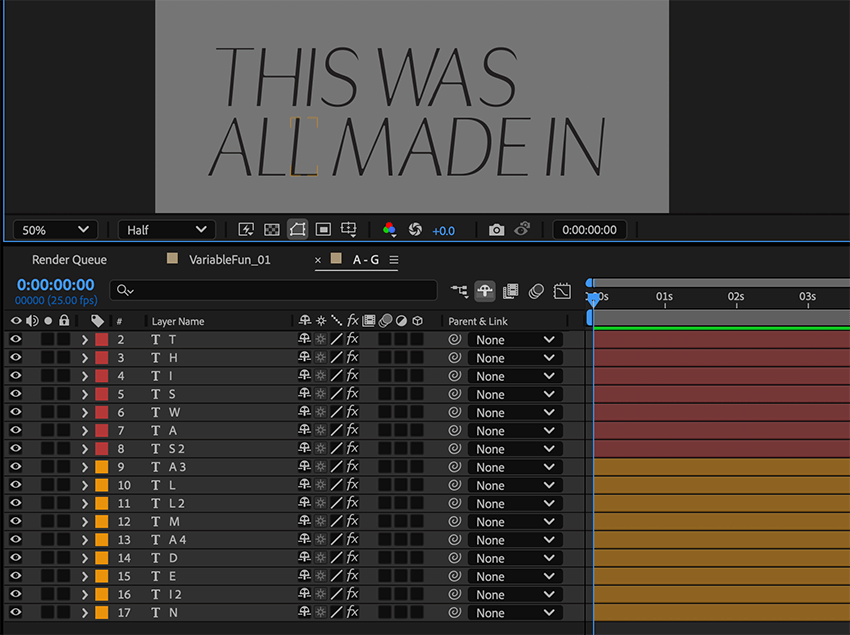Click the orange label swatch of layer A3
This screenshot has width=850, height=635.
(101, 467)
